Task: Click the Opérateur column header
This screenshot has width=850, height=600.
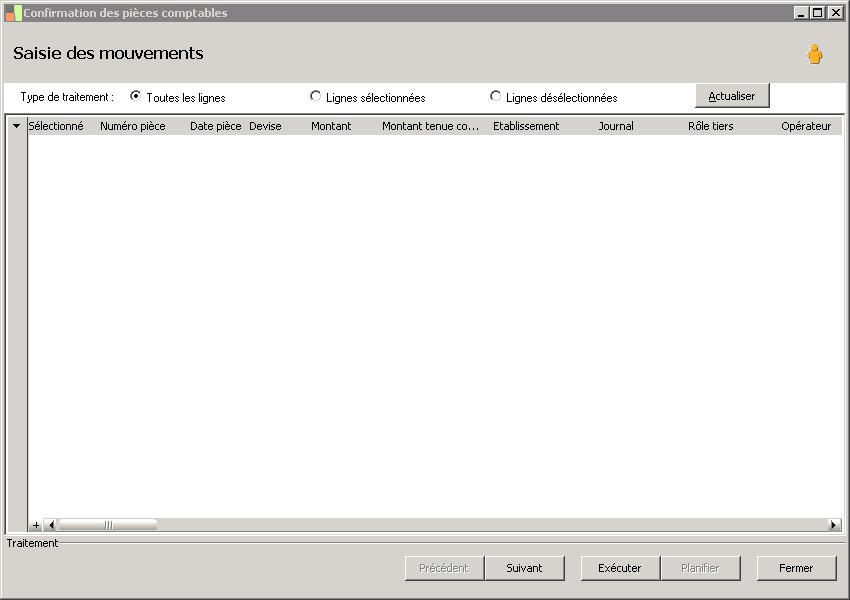Action: pyautogui.click(x=806, y=126)
